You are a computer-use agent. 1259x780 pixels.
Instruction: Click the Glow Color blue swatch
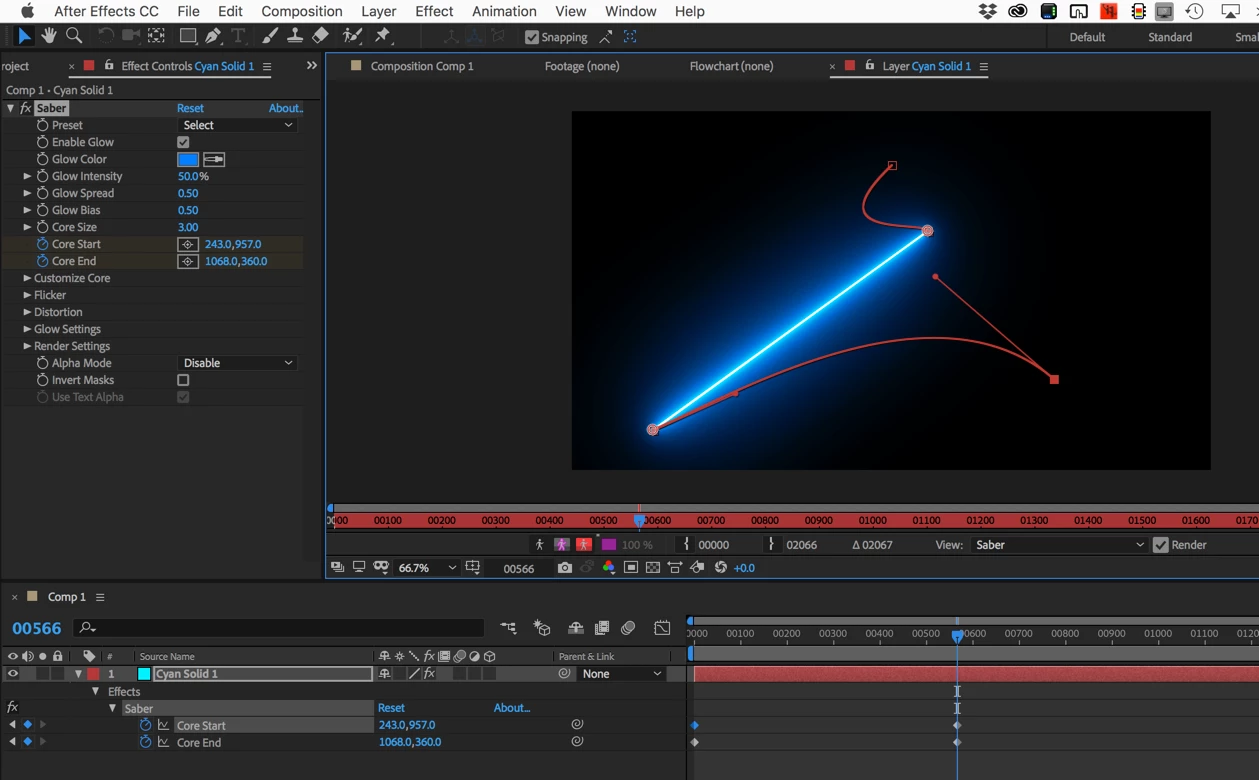tap(188, 159)
